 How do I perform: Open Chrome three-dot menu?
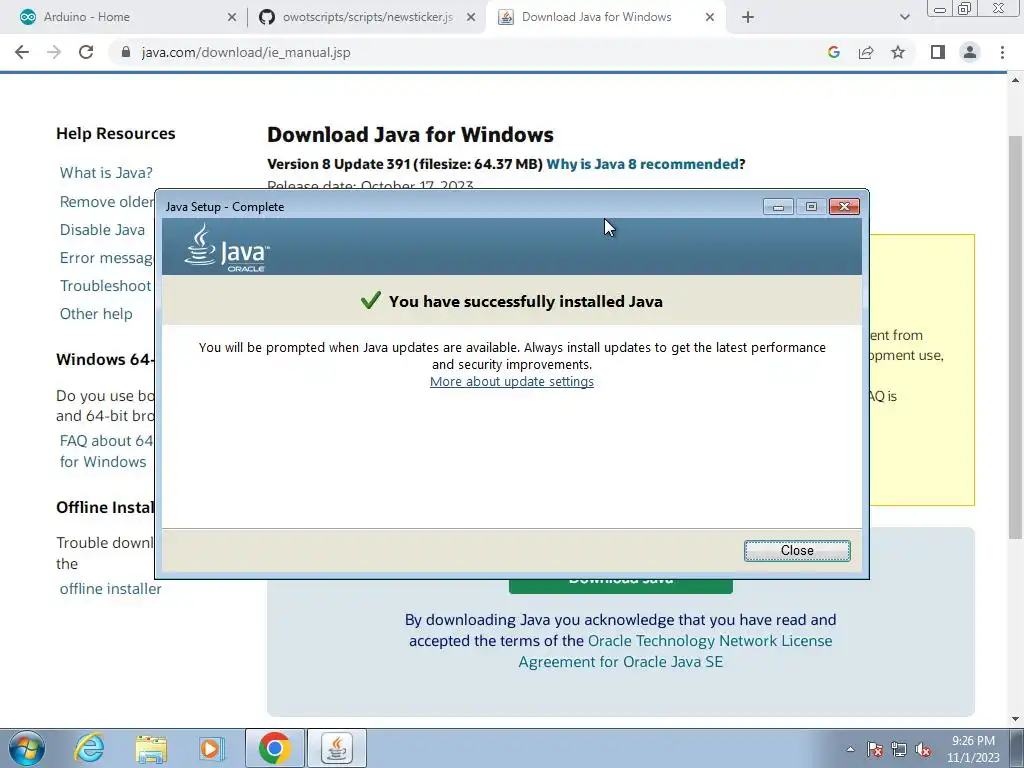[1002, 52]
